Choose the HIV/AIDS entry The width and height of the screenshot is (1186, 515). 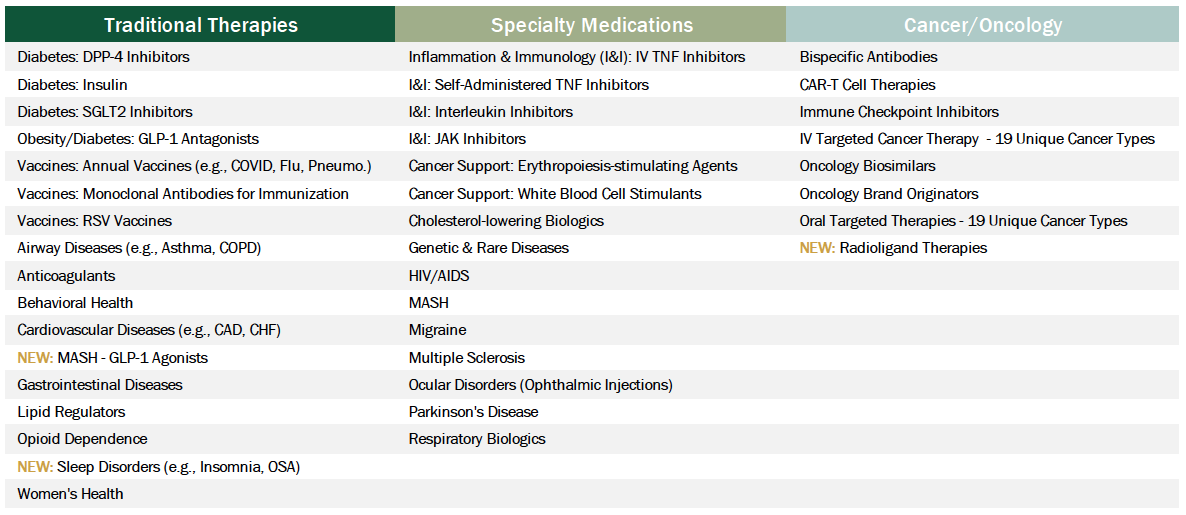439,276
